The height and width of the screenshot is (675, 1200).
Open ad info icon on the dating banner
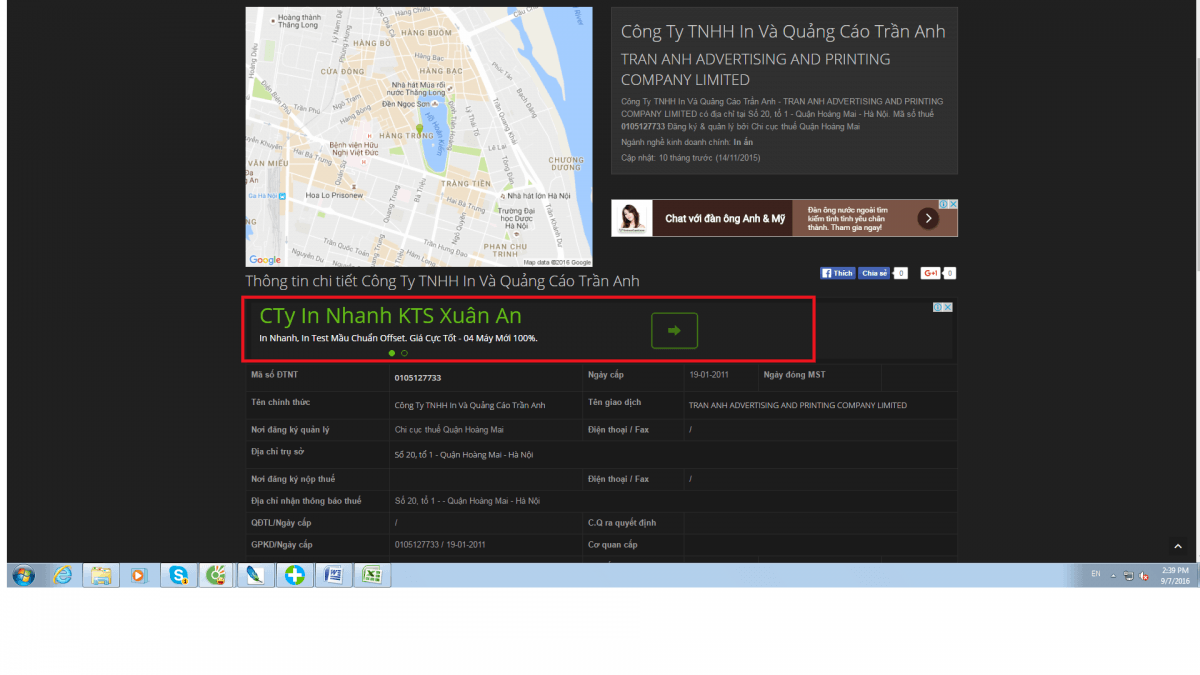(x=944, y=204)
